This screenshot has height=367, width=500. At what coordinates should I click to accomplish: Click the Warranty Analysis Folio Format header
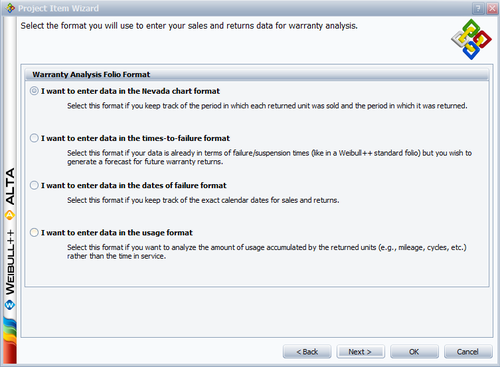[x=91, y=74]
